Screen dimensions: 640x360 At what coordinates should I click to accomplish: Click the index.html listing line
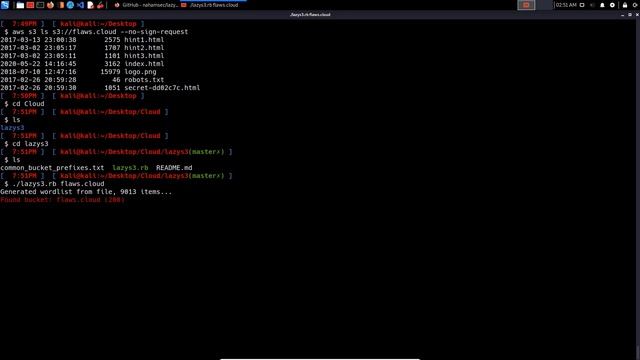(82, 64)
